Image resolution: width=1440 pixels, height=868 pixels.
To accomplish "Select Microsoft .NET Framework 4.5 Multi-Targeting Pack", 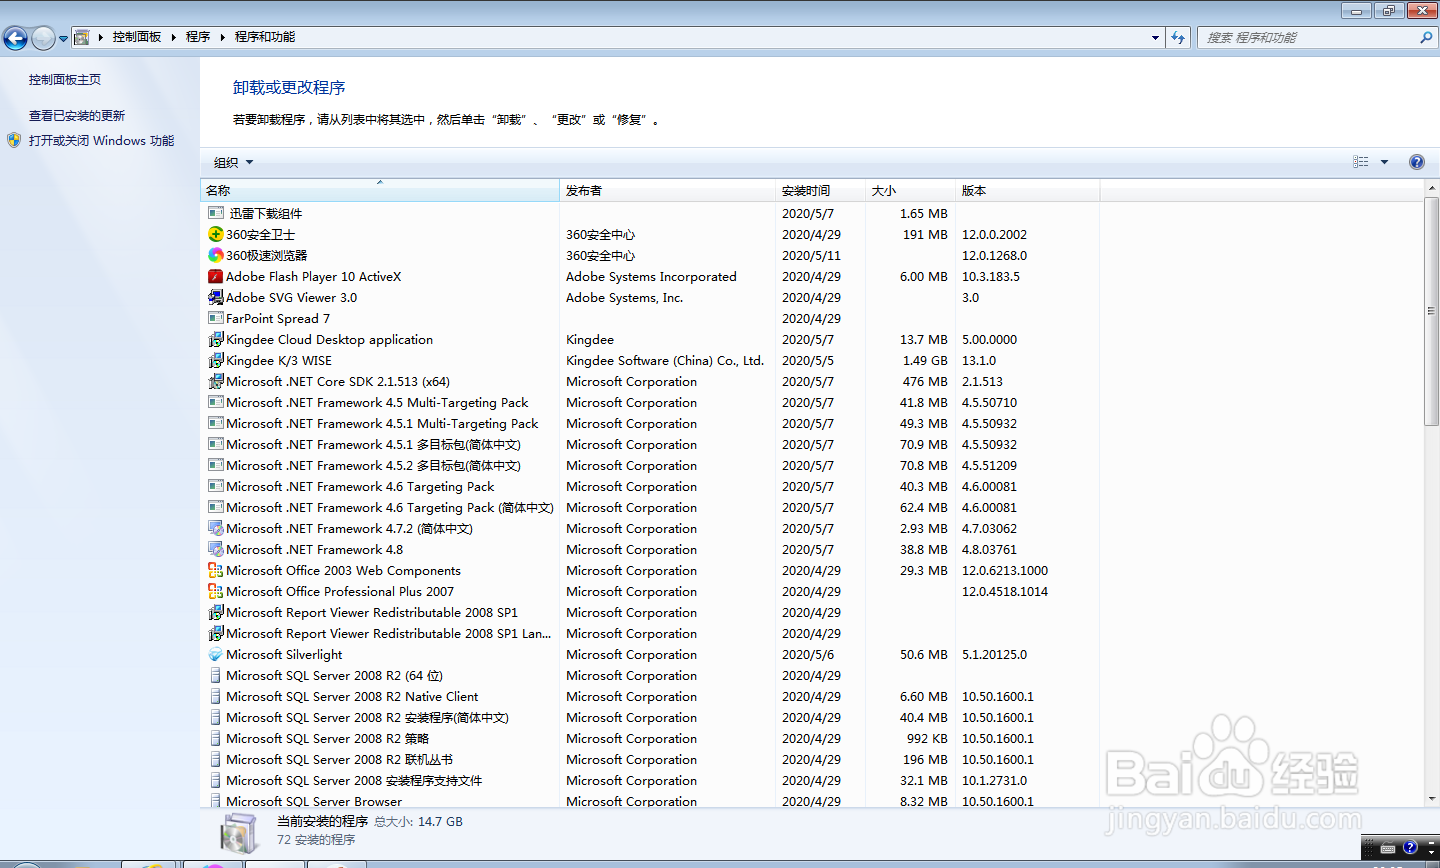I will (377, 403).
